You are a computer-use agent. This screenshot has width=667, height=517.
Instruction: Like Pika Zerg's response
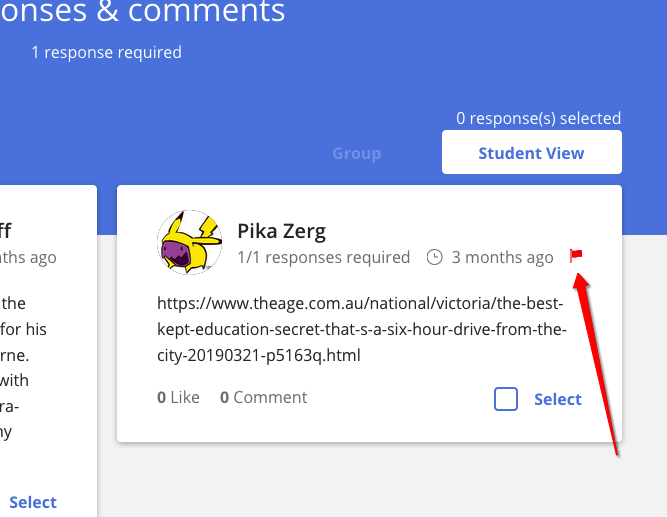click(x=178, y=397)
